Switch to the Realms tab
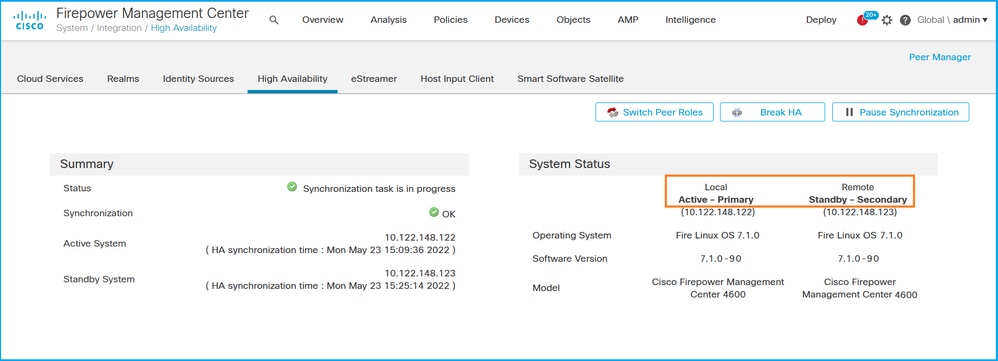The image size is (998, 361). [x=123, y=79]
